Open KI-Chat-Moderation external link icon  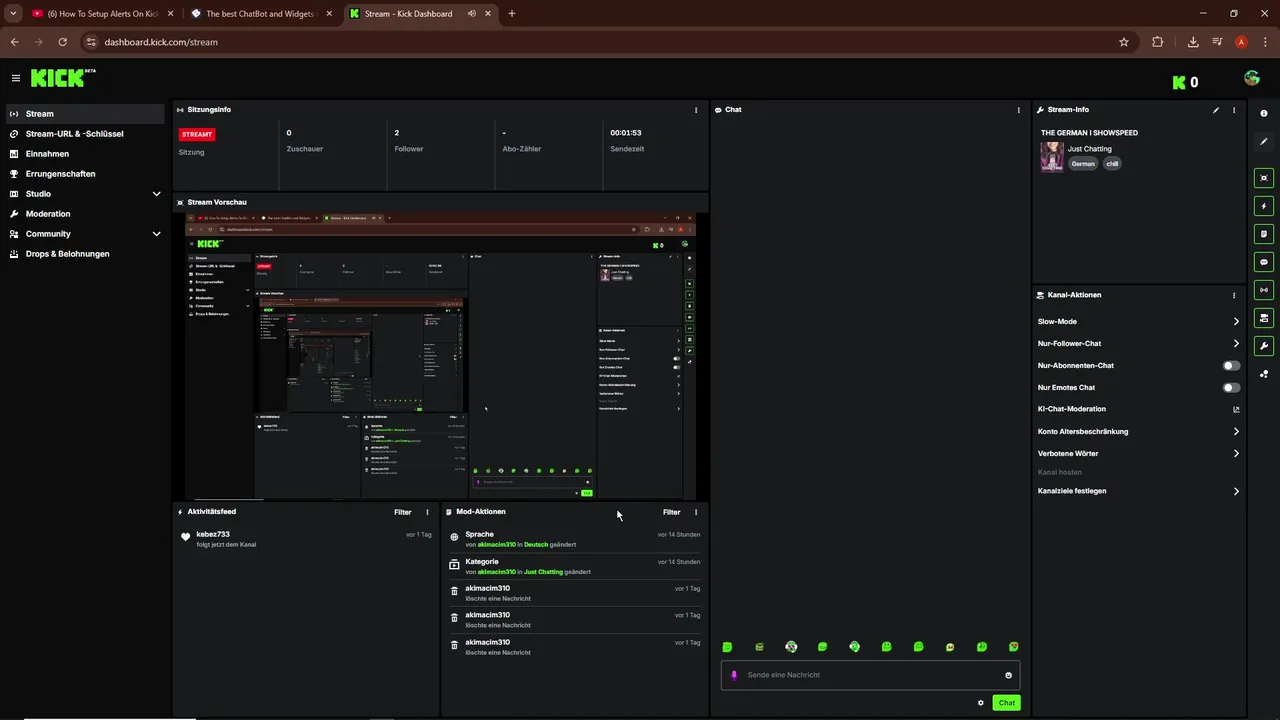click(1236, 409)
